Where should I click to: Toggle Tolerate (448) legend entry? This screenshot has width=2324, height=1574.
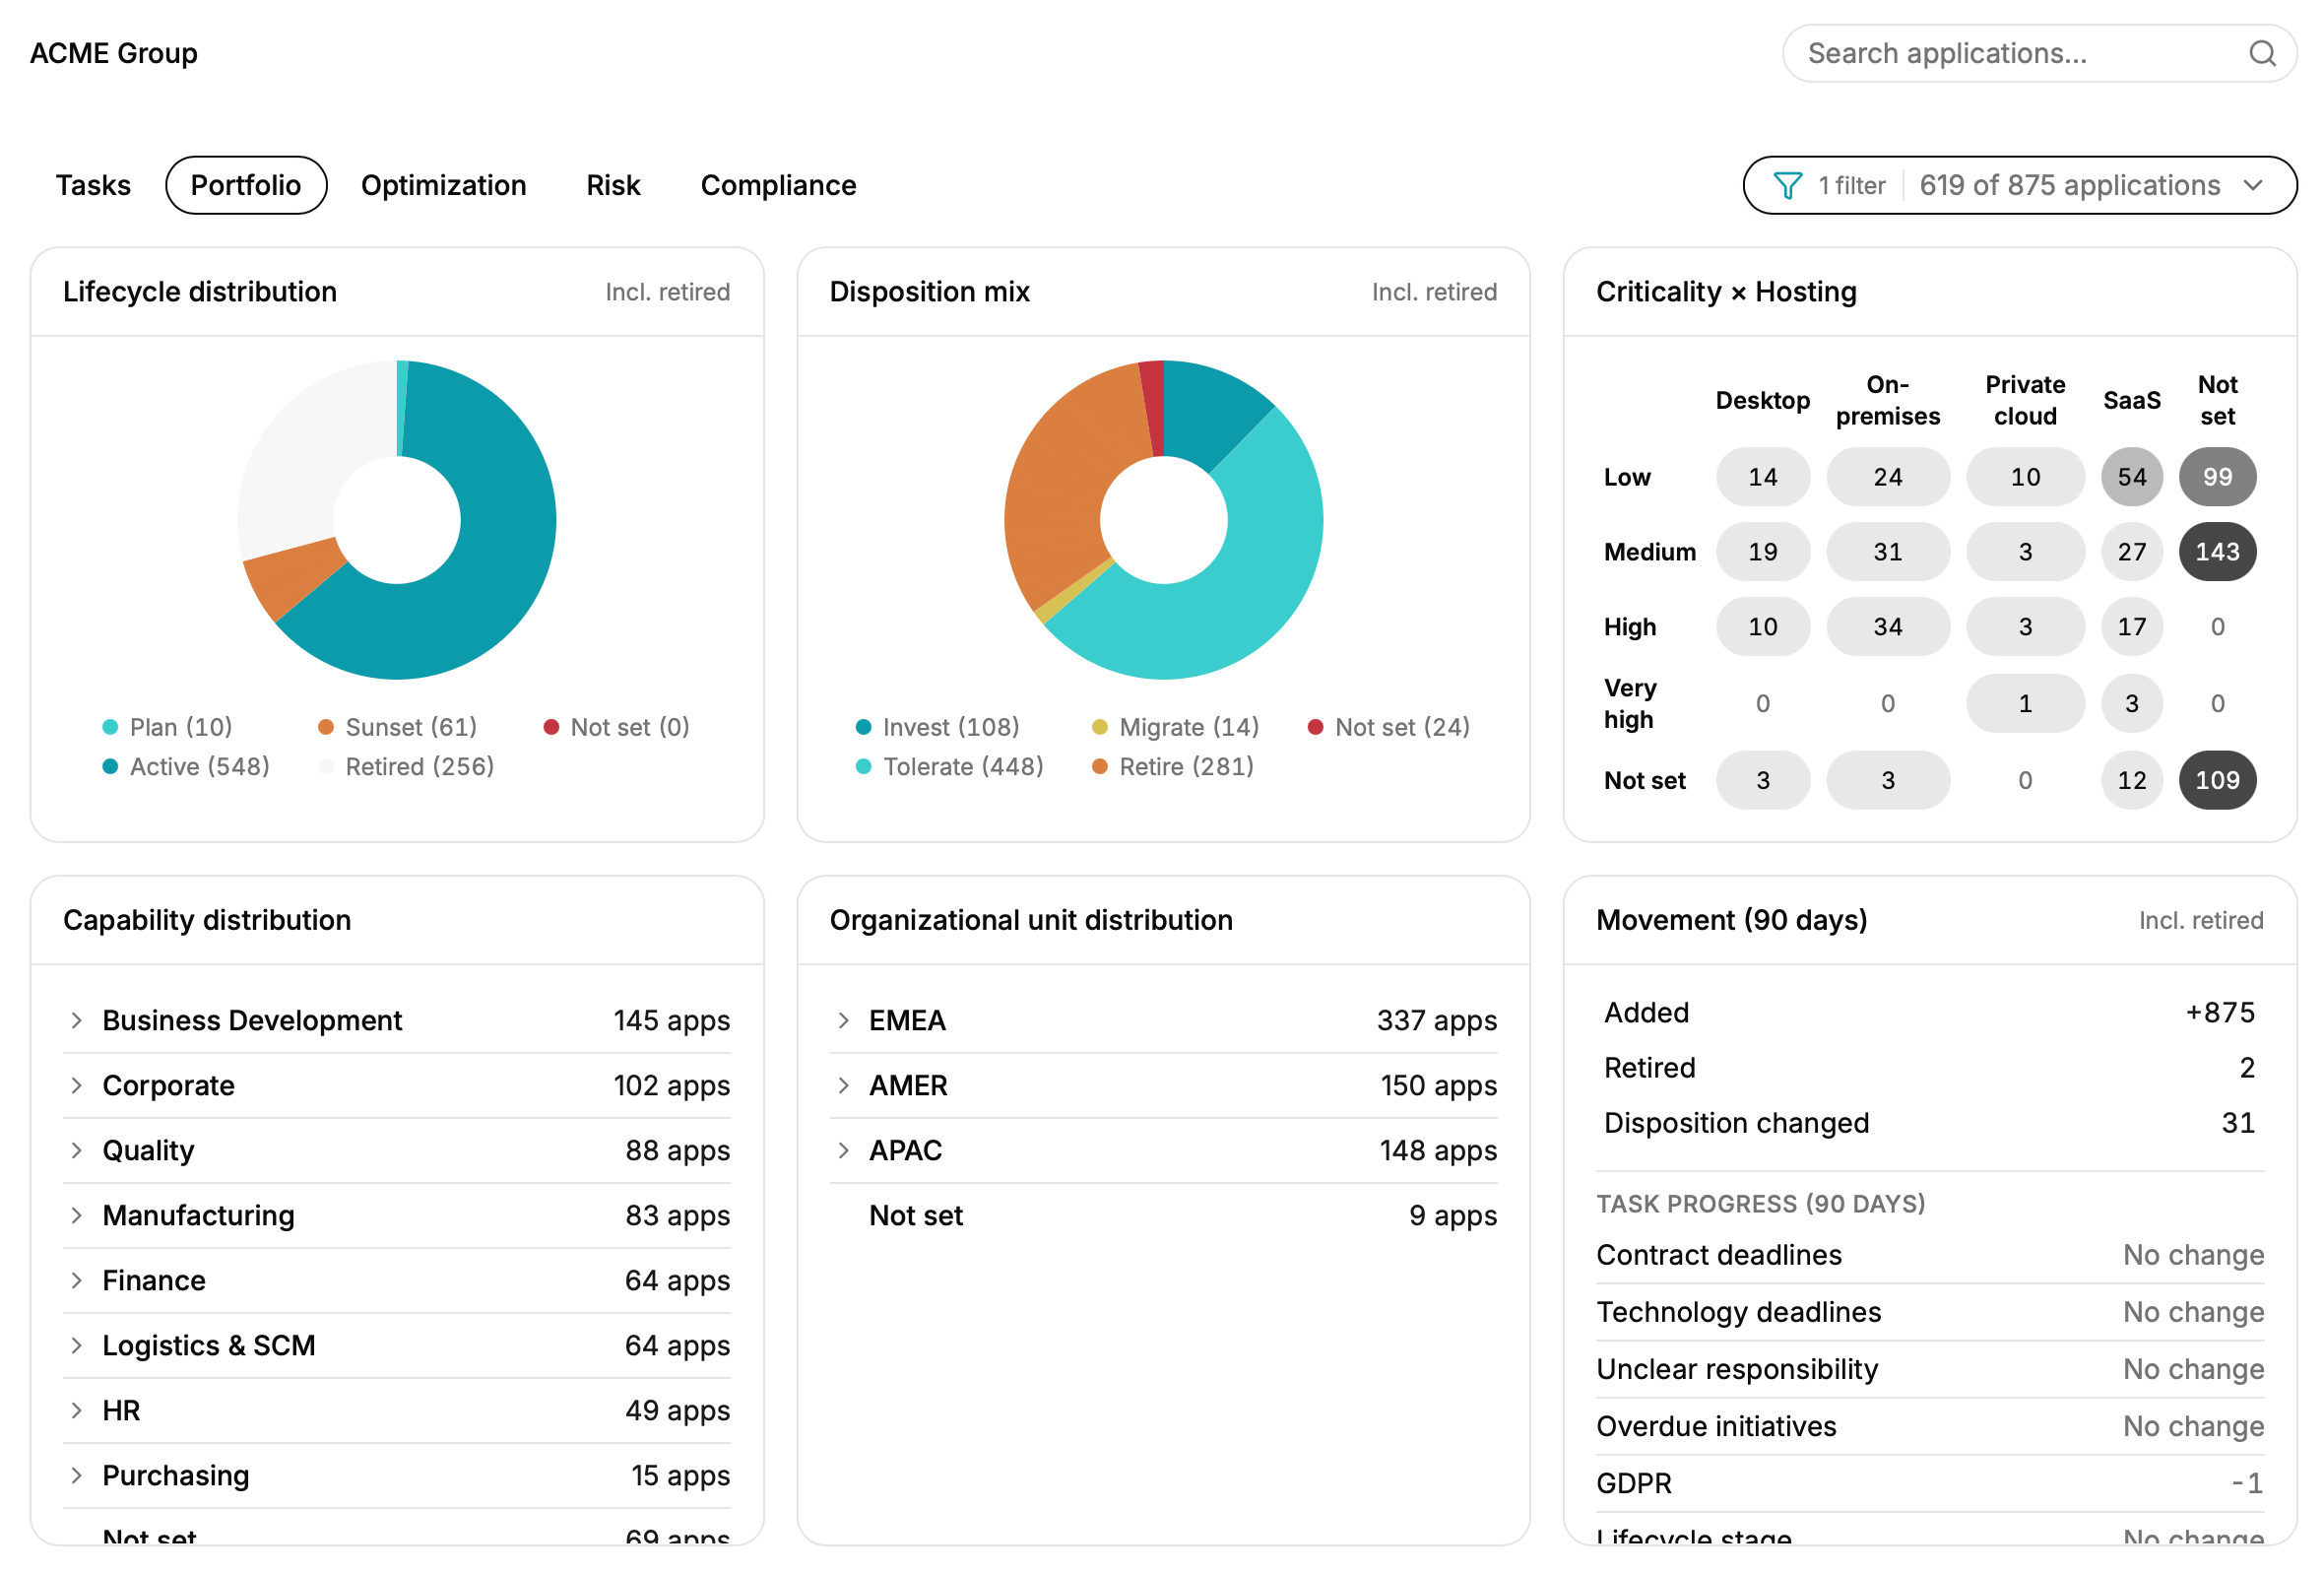[950, 766]
